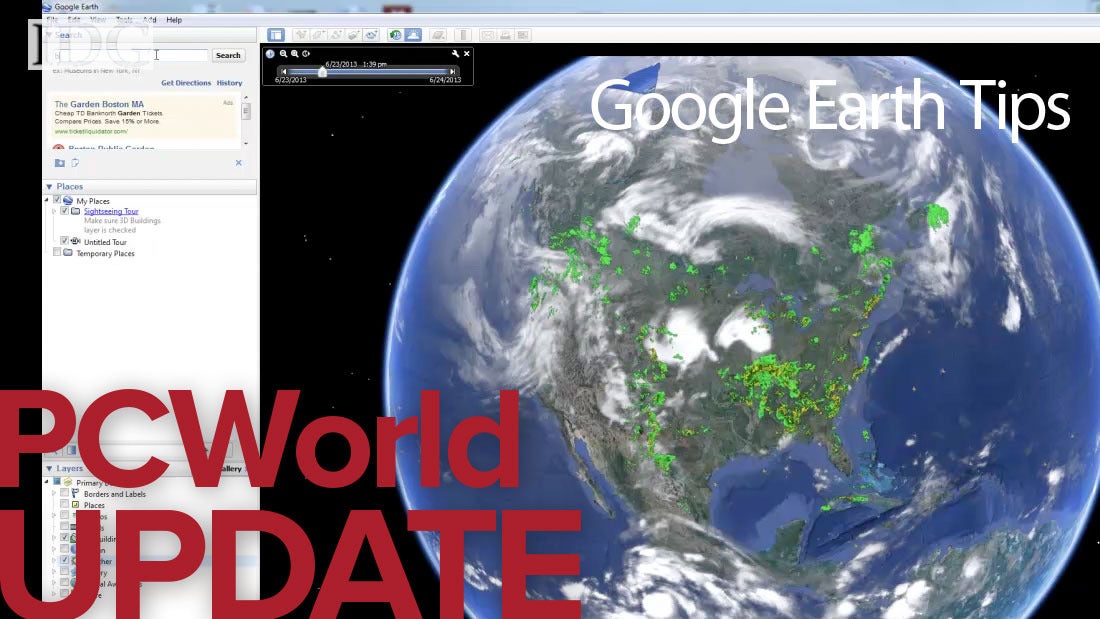Viewport: 1100px width, 619px height.
Task: Select the Add Path tool
Action: pos(336,35)
